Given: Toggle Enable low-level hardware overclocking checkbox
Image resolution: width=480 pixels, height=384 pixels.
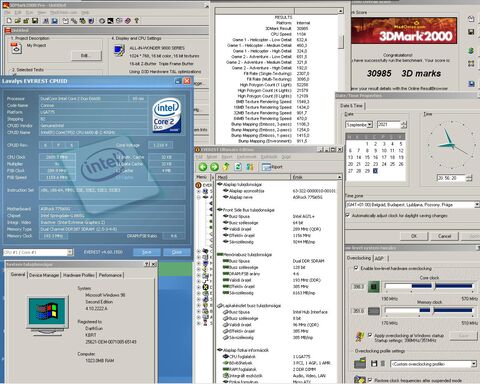Looking at the screenshot, I should pyautogui.click(x=356, y=268).
